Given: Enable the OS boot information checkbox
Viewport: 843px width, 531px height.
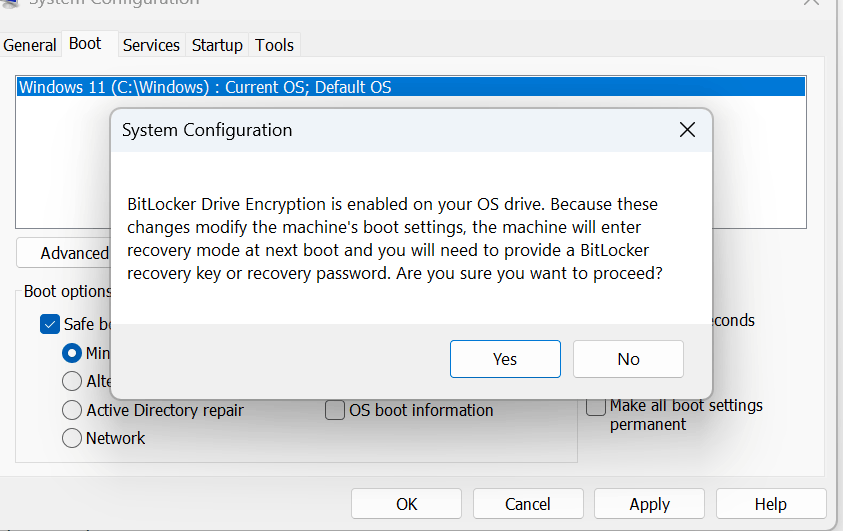Looking at the screenshot, I should pos(335,410).
